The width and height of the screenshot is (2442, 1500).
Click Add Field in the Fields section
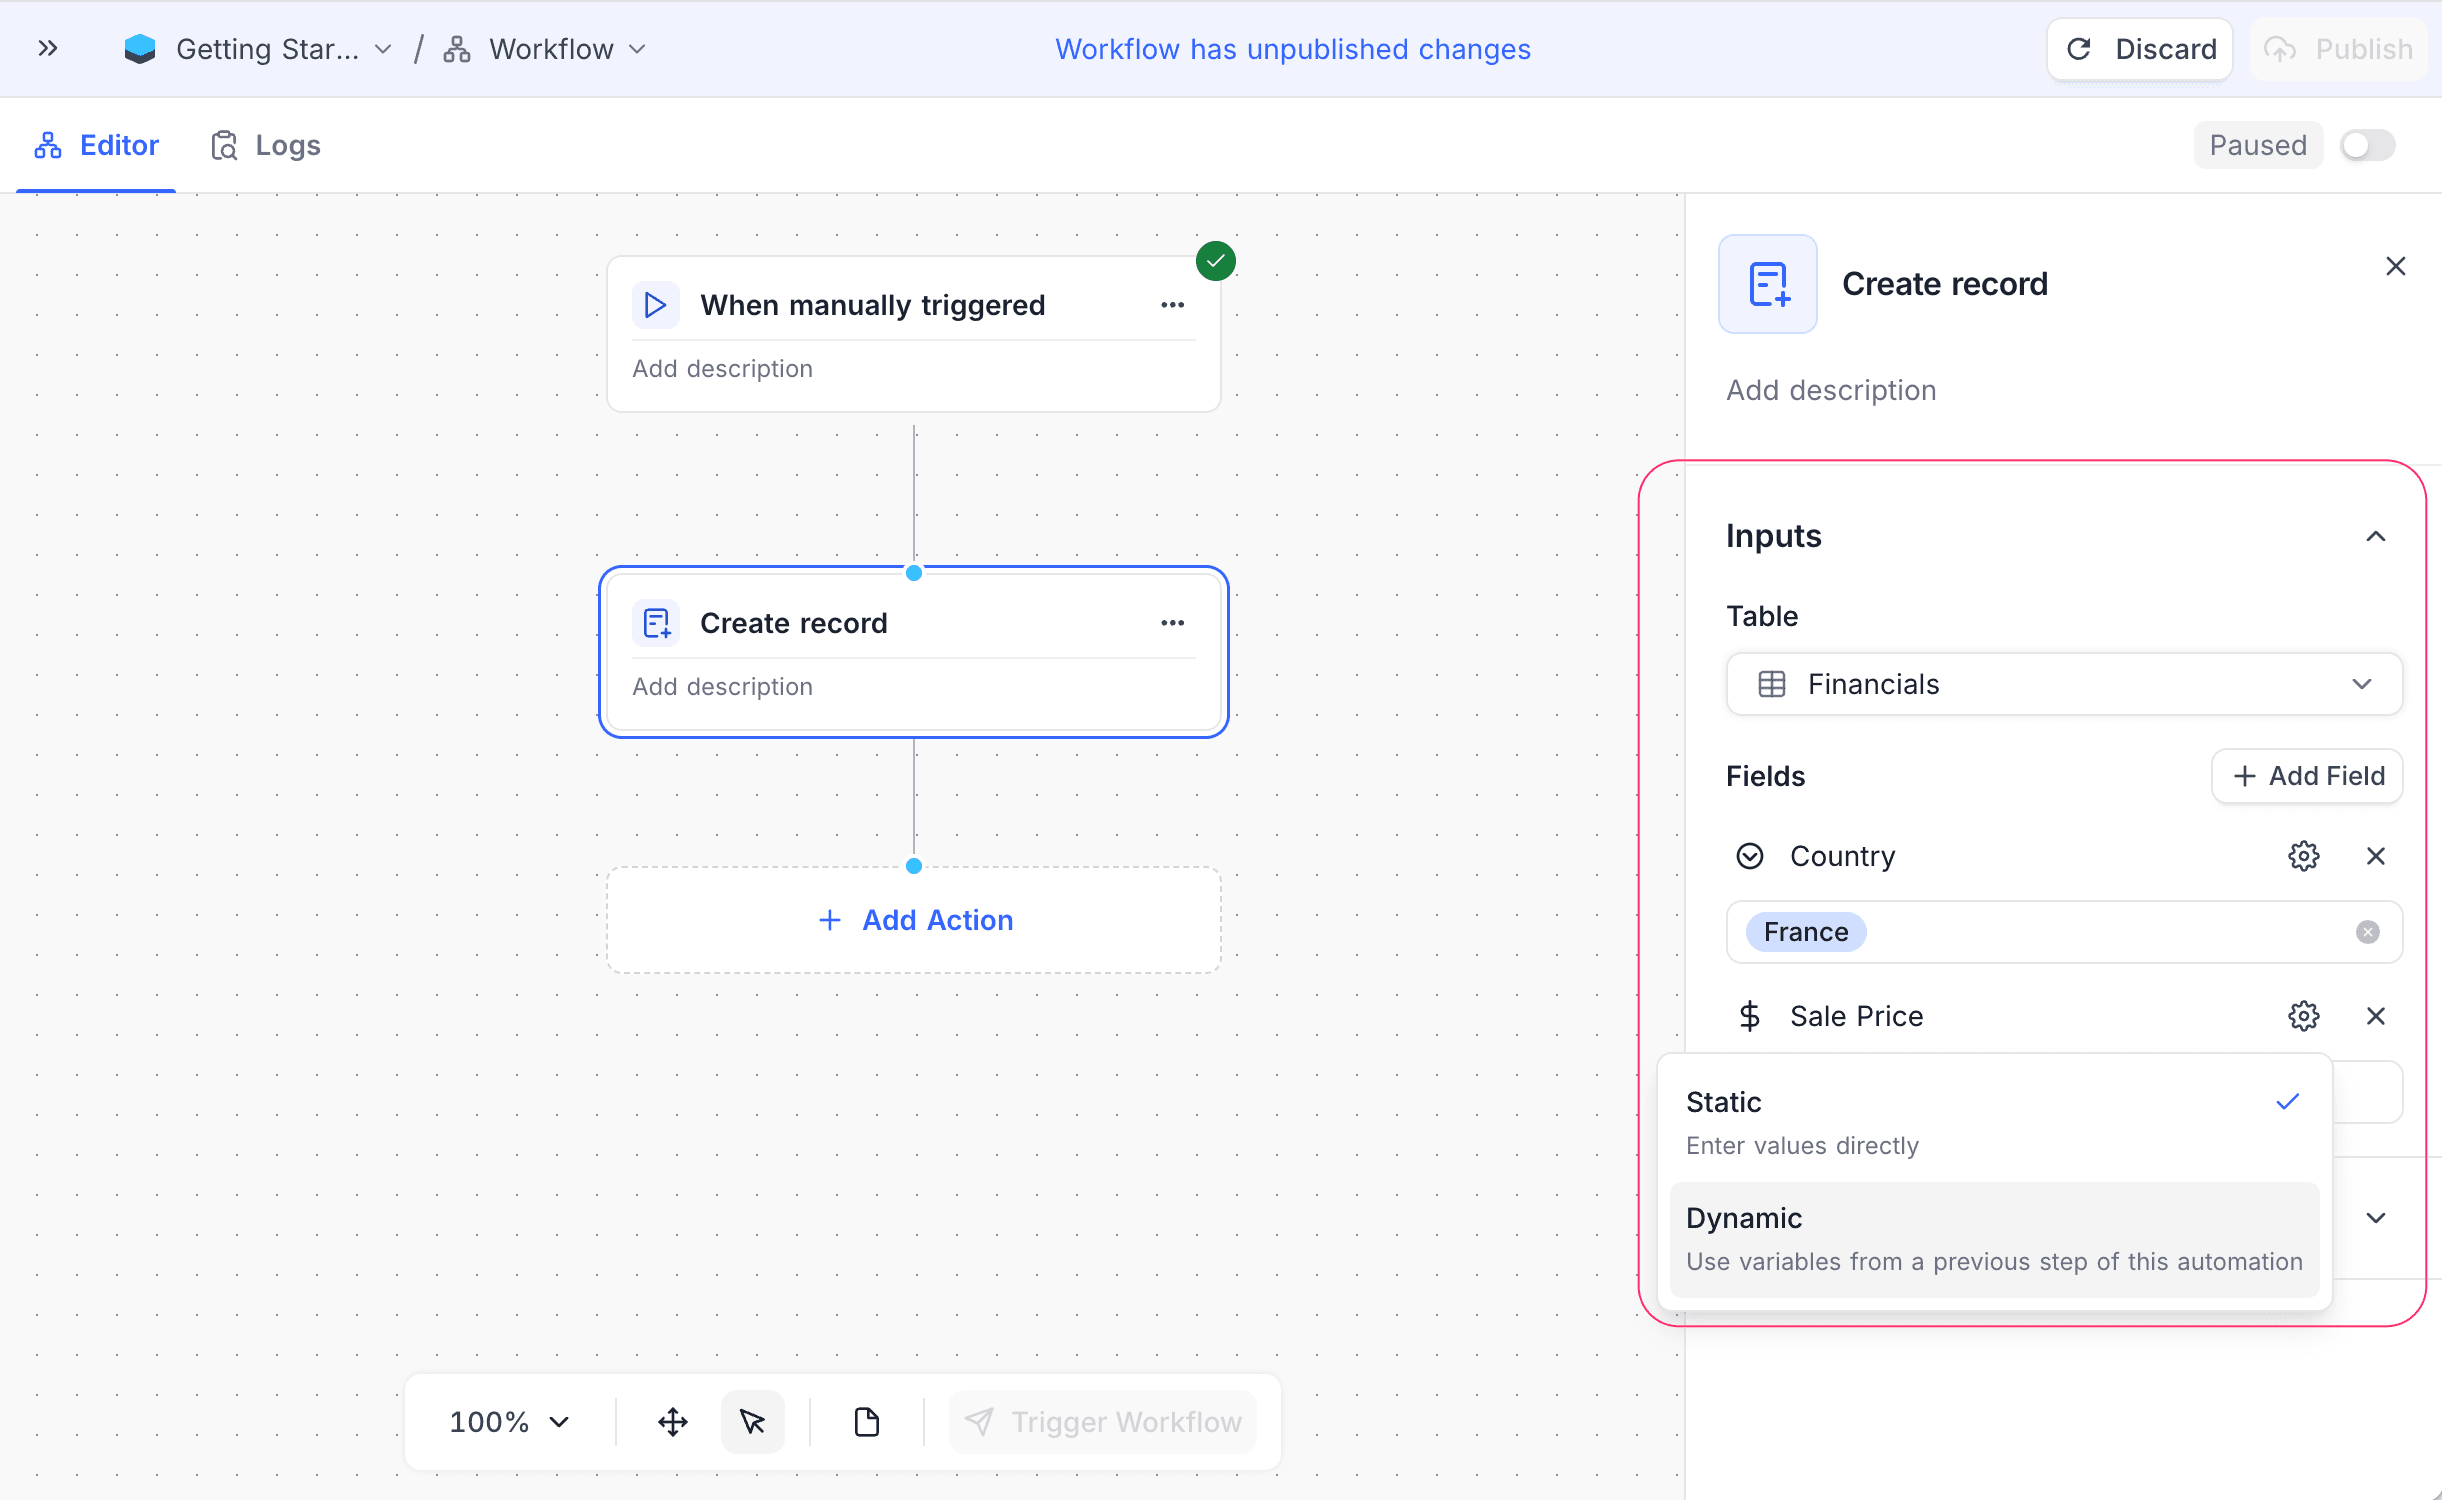(x=2307, y=776)
